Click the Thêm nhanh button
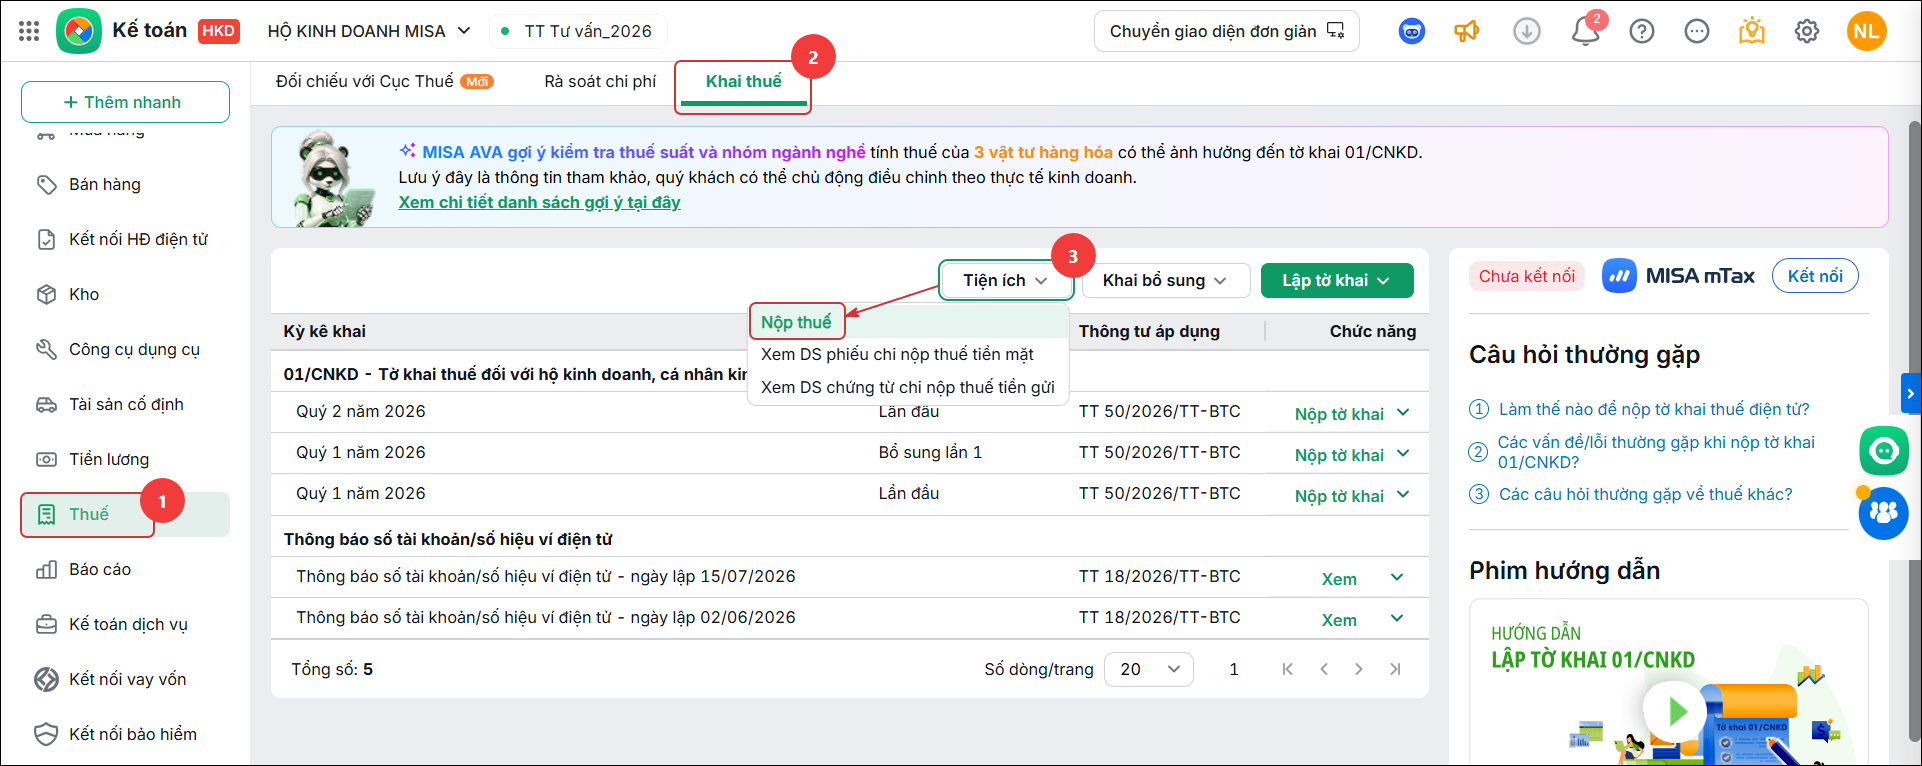1922x766 pixels. tap(125, 102)
